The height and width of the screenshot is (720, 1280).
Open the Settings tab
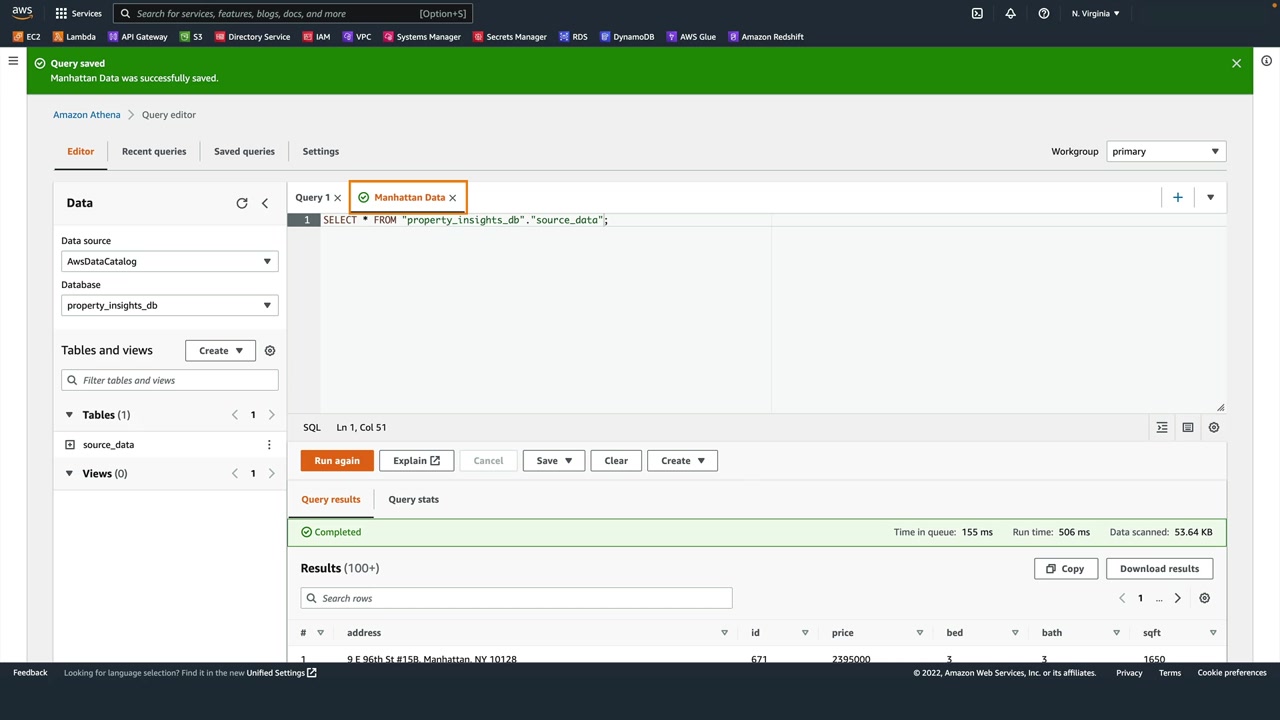coord(321,152)
